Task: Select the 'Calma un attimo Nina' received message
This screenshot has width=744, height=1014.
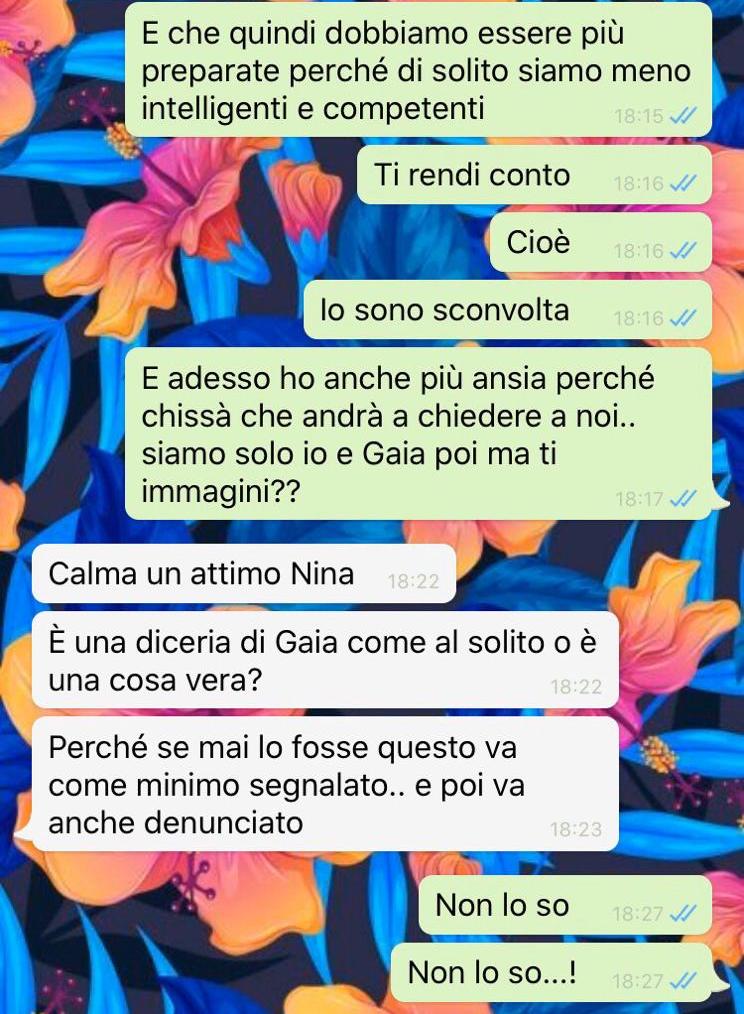Action: pyautogui.click(x=244, y=574)
